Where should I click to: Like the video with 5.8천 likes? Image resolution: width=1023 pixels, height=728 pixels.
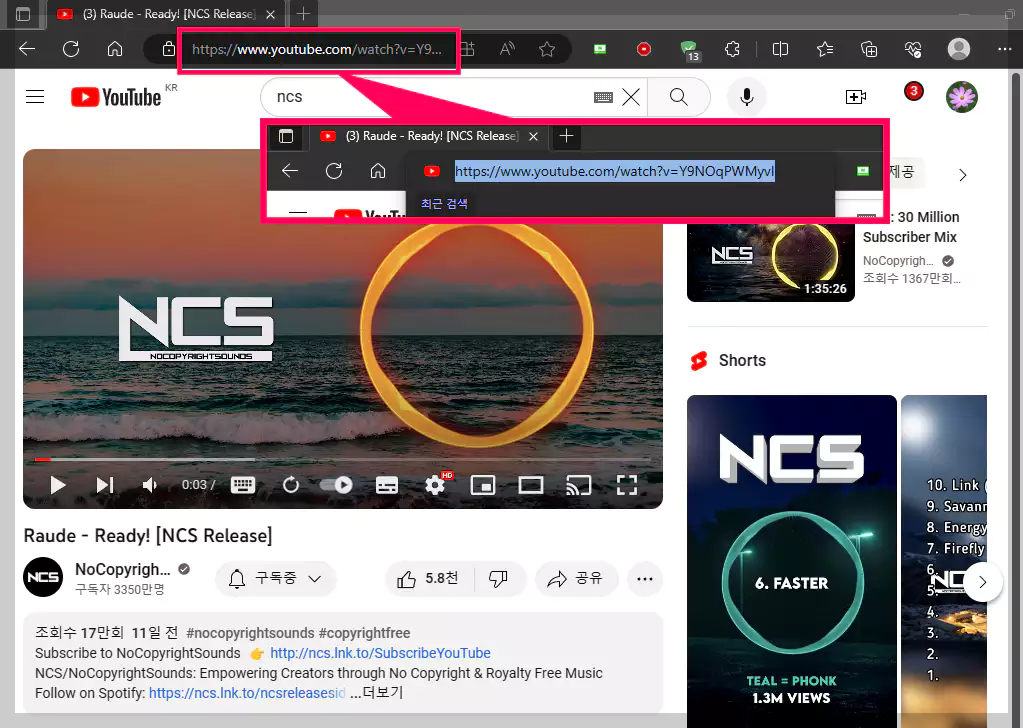(429, 579)
